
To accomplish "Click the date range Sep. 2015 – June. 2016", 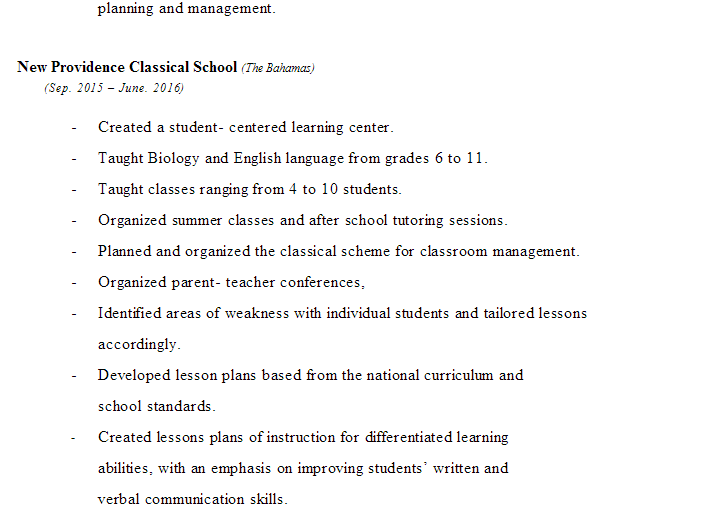I will (x=114, y=88).
